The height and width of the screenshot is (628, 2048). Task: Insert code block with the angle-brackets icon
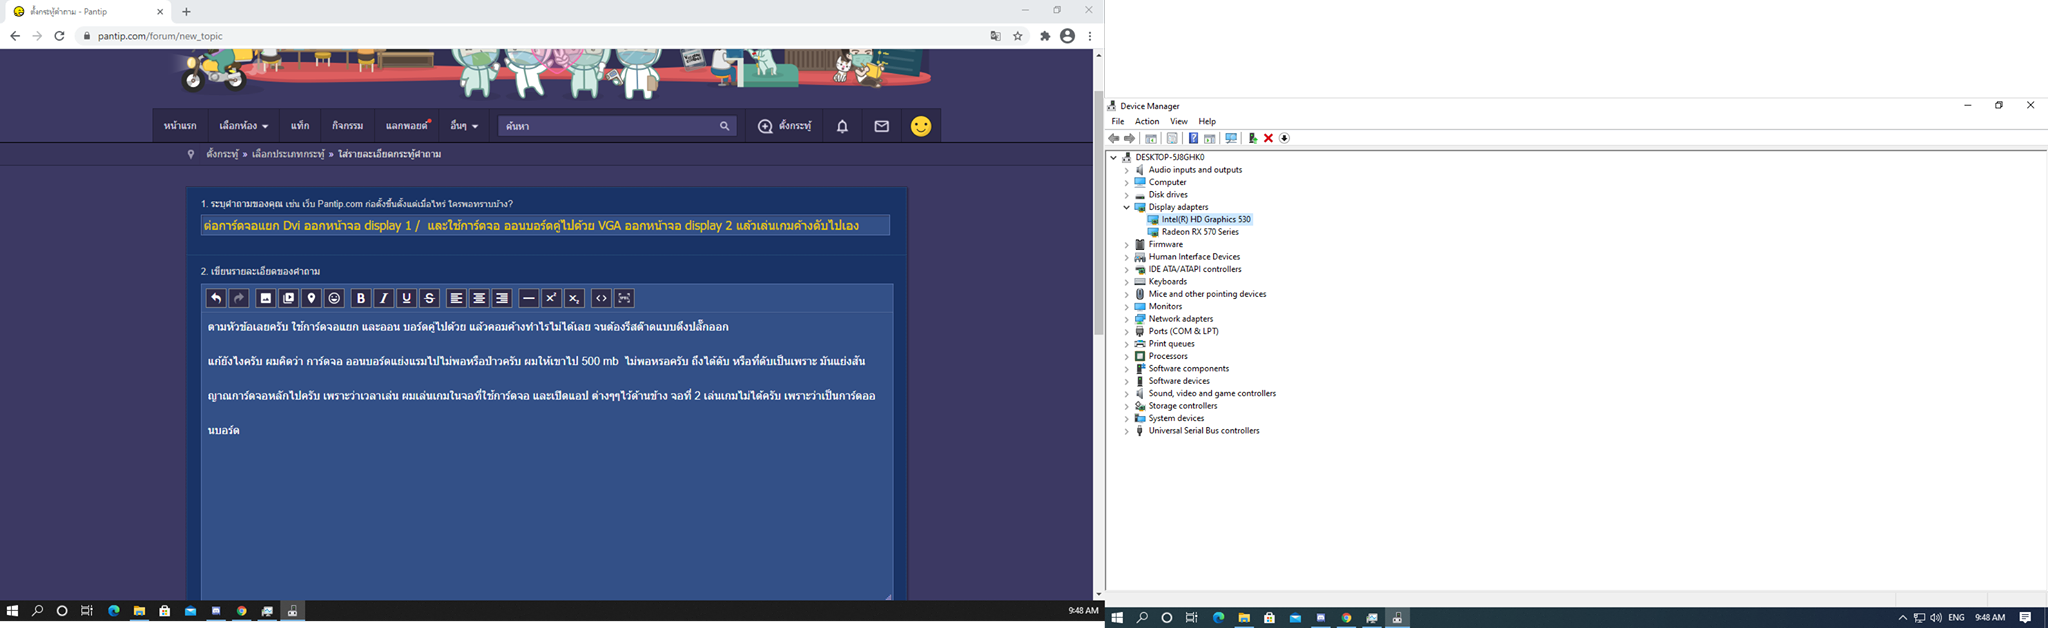pos(601,298)
